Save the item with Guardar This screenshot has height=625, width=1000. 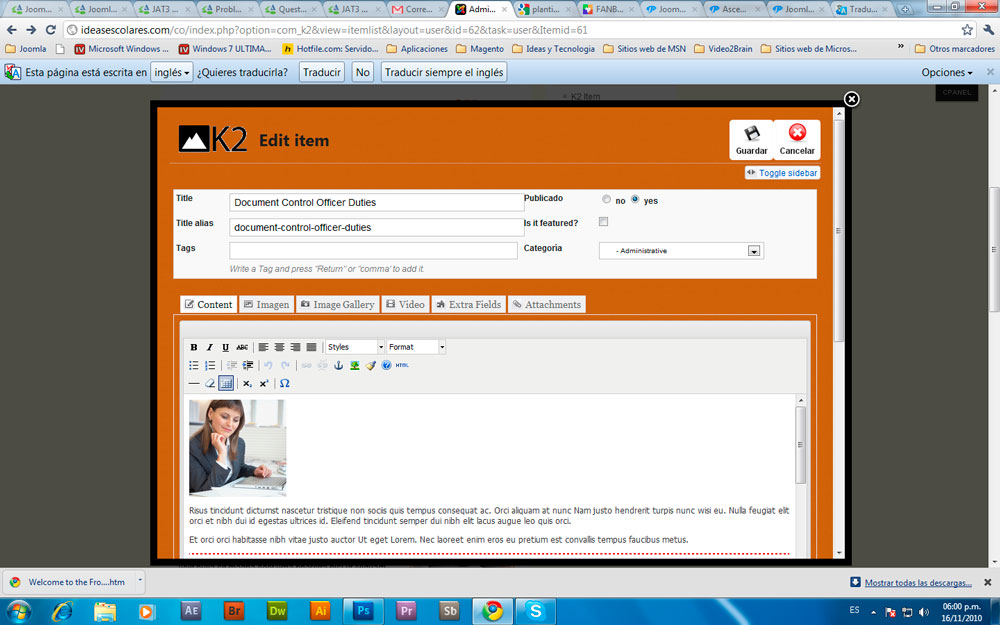coord(751,140)
